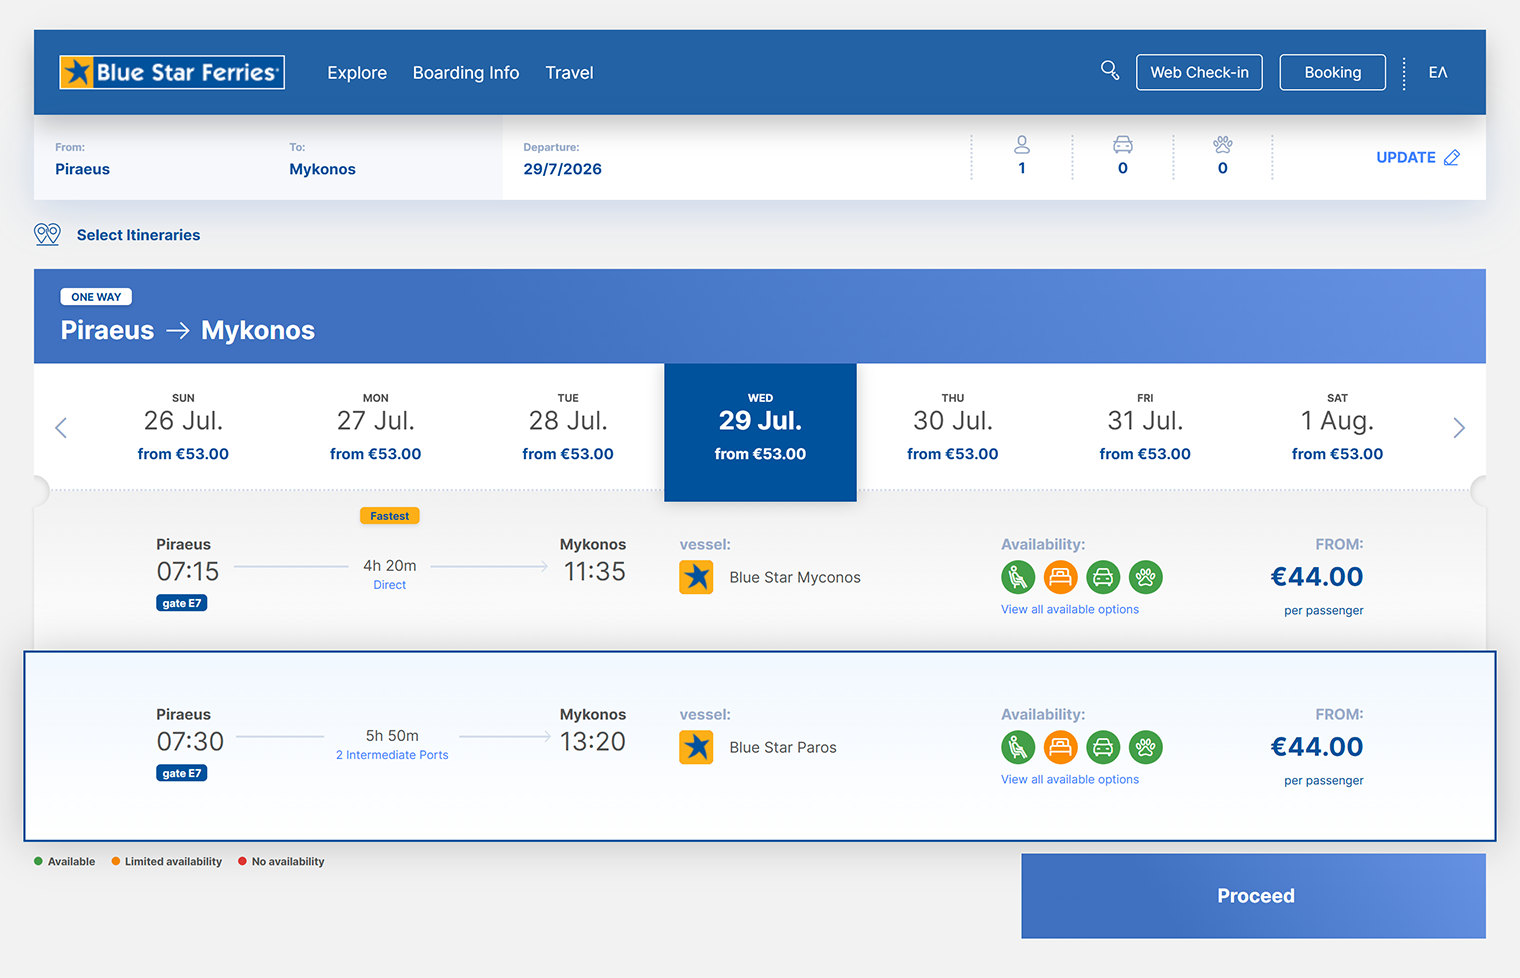Select the Mon 27 Jul. date tab
Image resolution: width=1520 pixels, height=978 pixels.
click(376, 428)
